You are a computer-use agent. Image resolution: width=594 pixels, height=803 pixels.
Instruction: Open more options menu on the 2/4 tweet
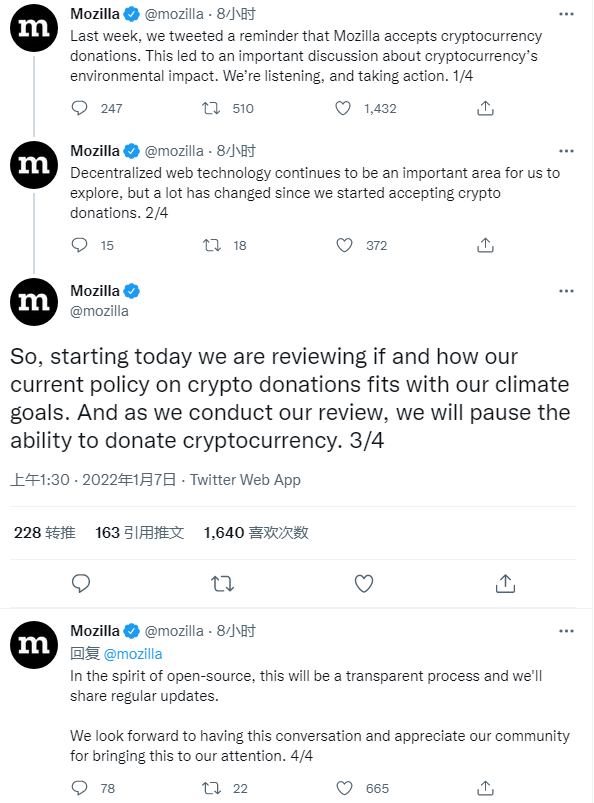point(566,151)
